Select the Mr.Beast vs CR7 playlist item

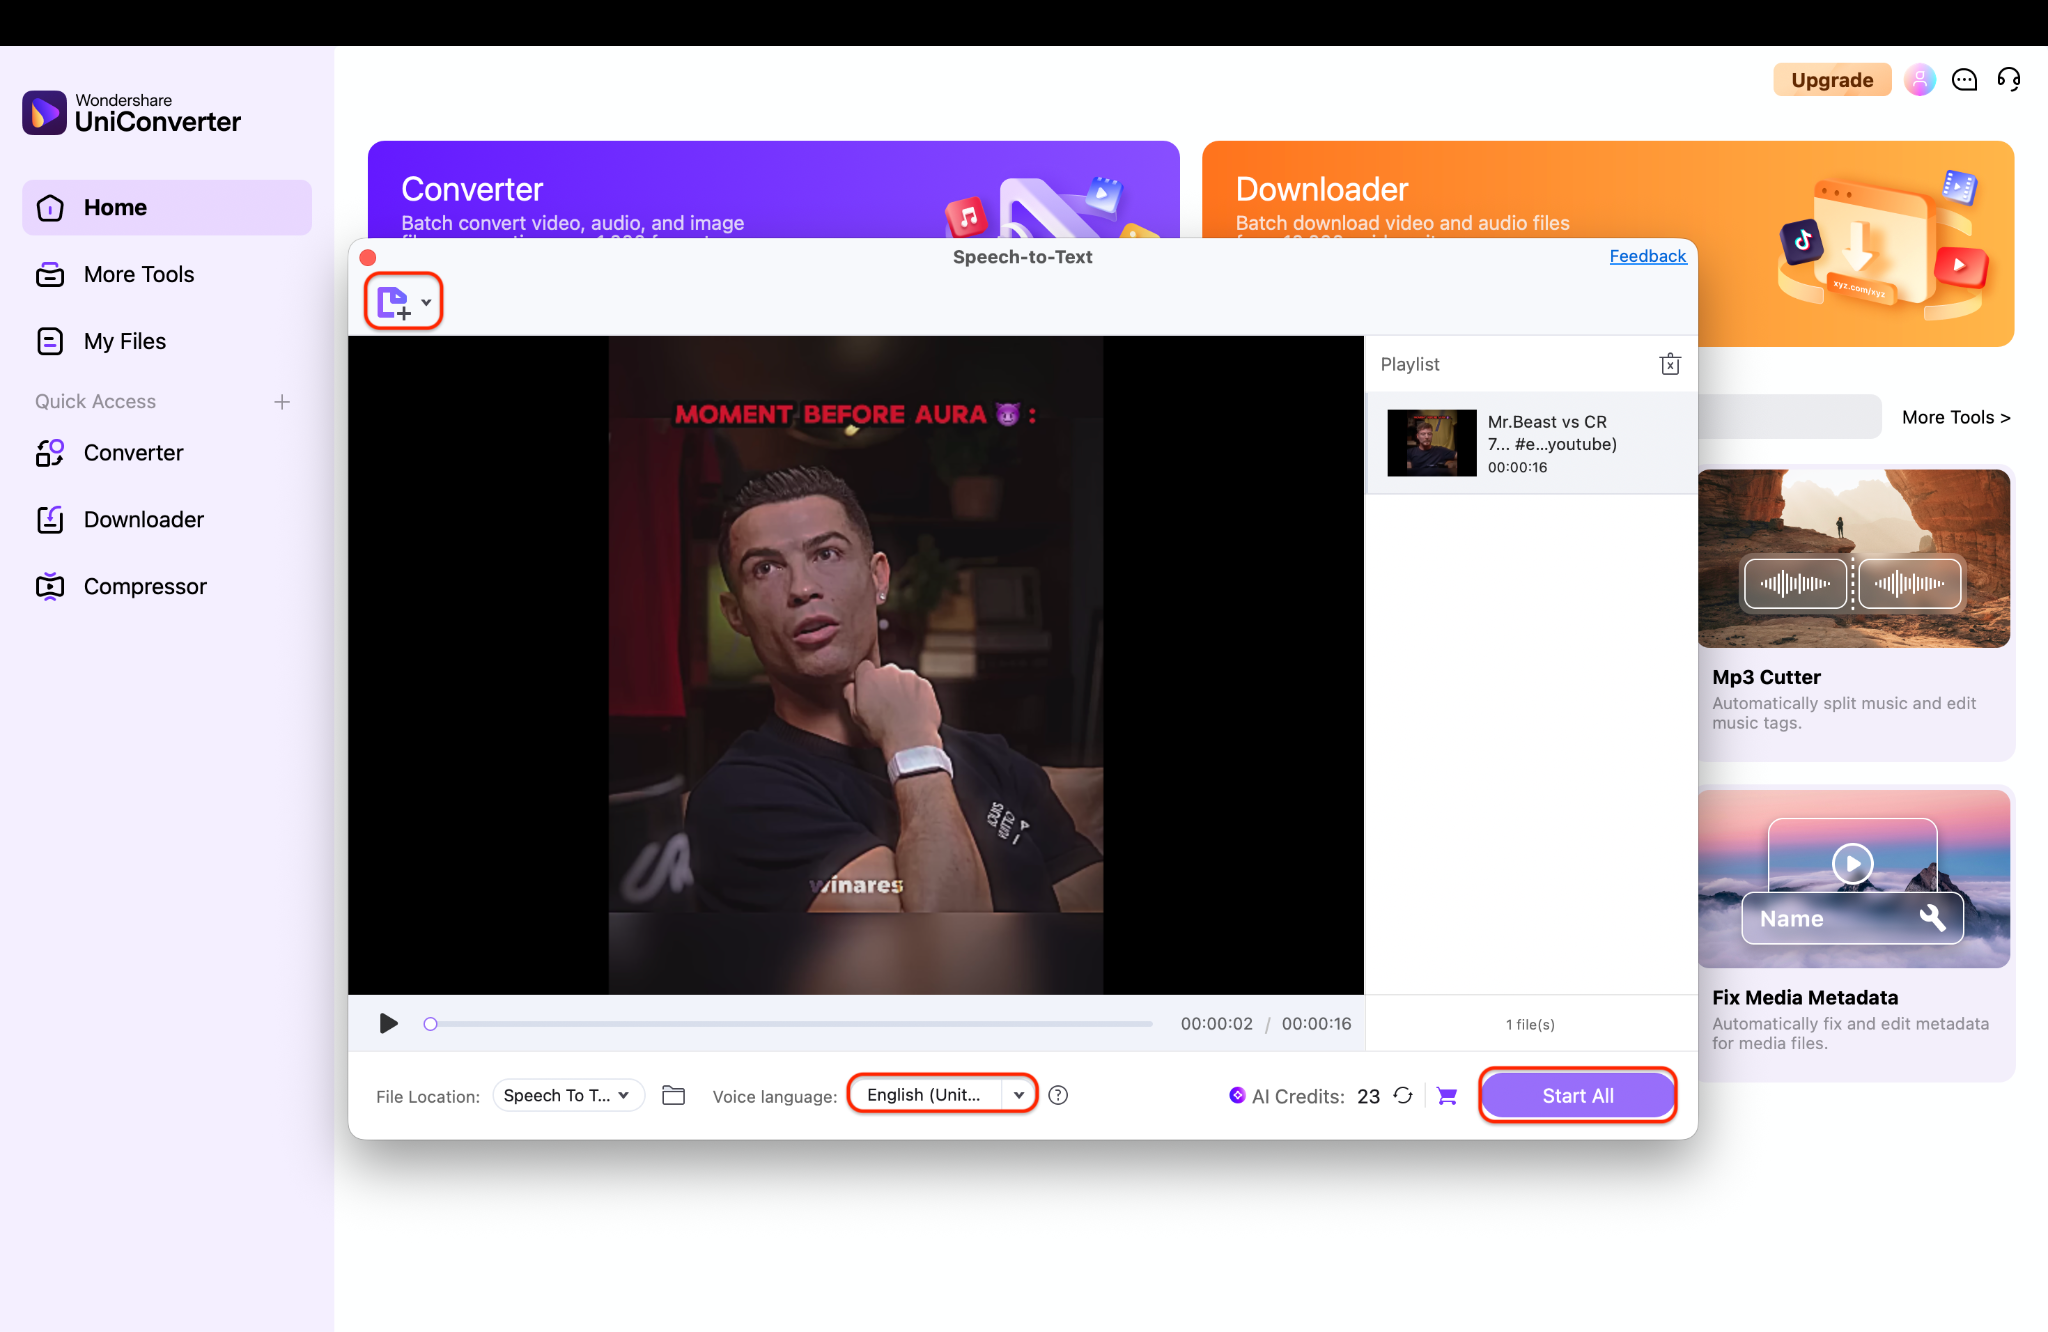pyautogui.click(x=1528, y=443)
